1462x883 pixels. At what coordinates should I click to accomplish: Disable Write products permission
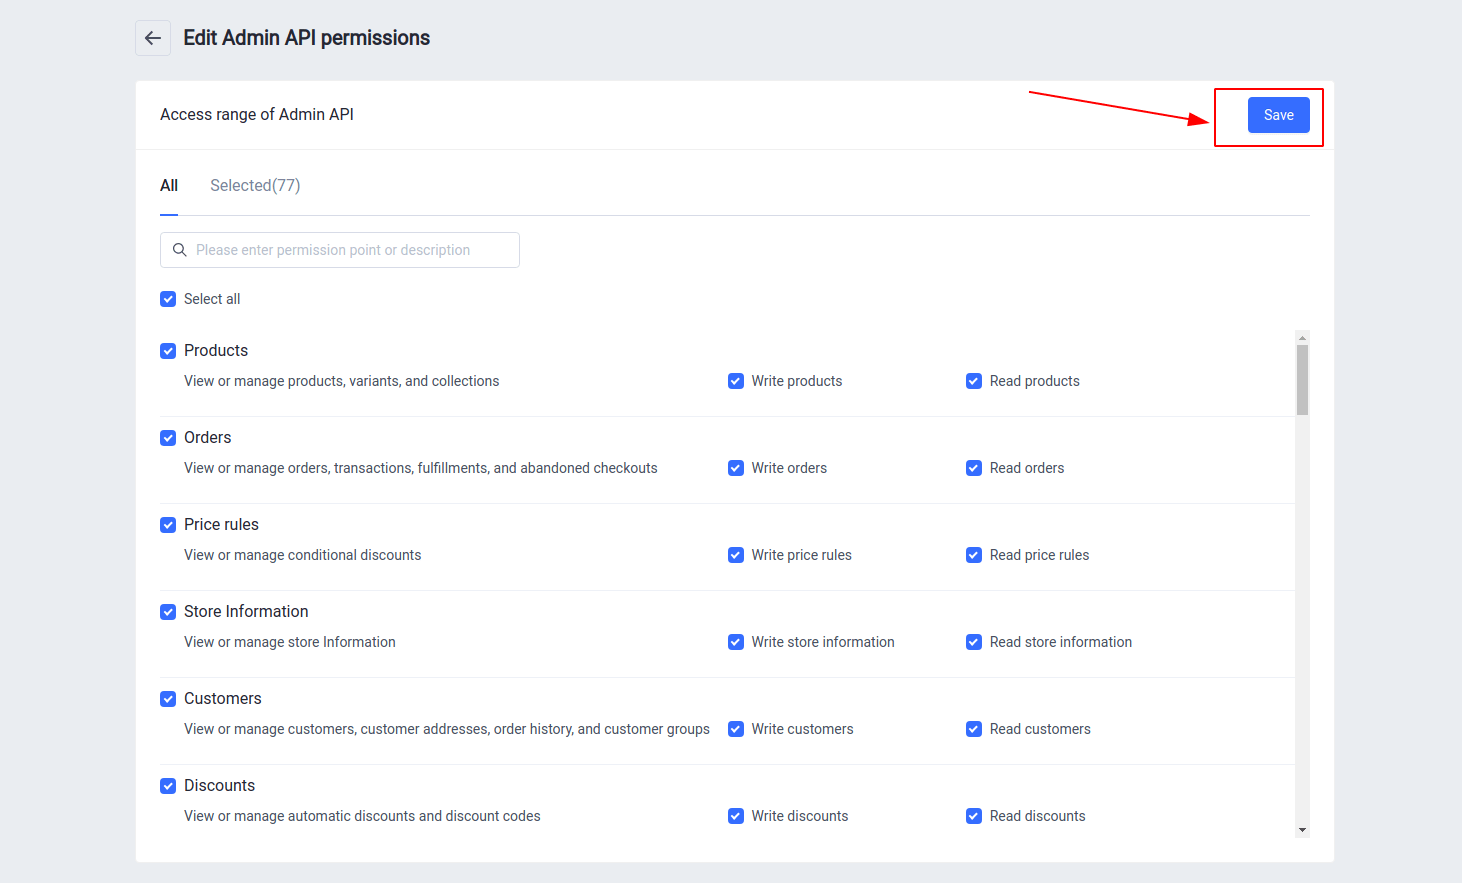(736, 381)
